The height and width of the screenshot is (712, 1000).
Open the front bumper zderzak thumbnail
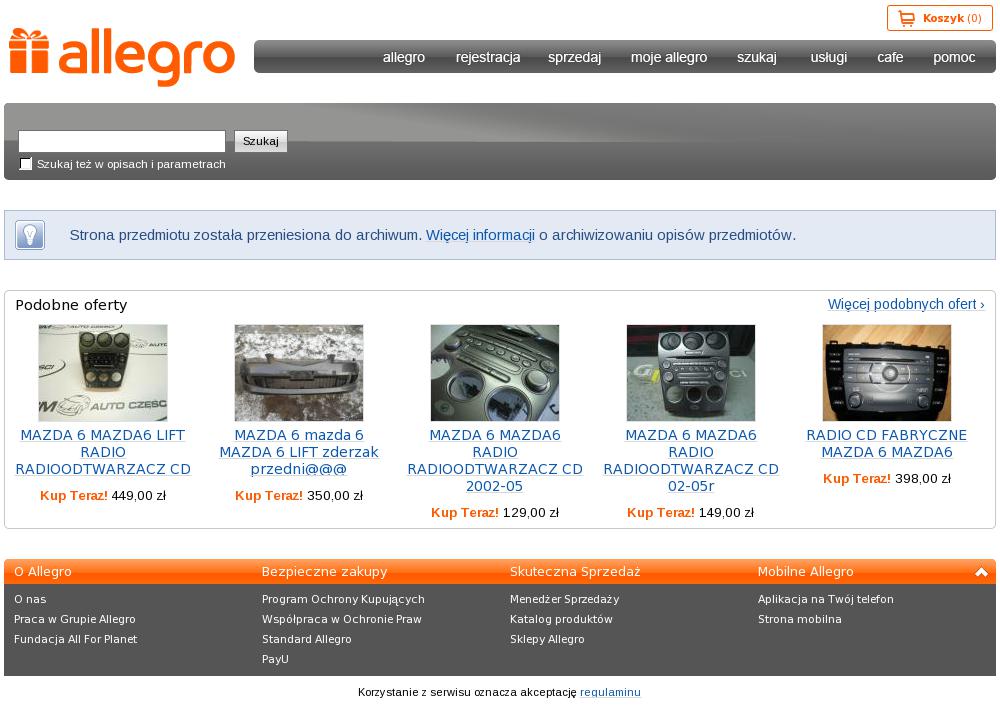click(x=298, y=373)
